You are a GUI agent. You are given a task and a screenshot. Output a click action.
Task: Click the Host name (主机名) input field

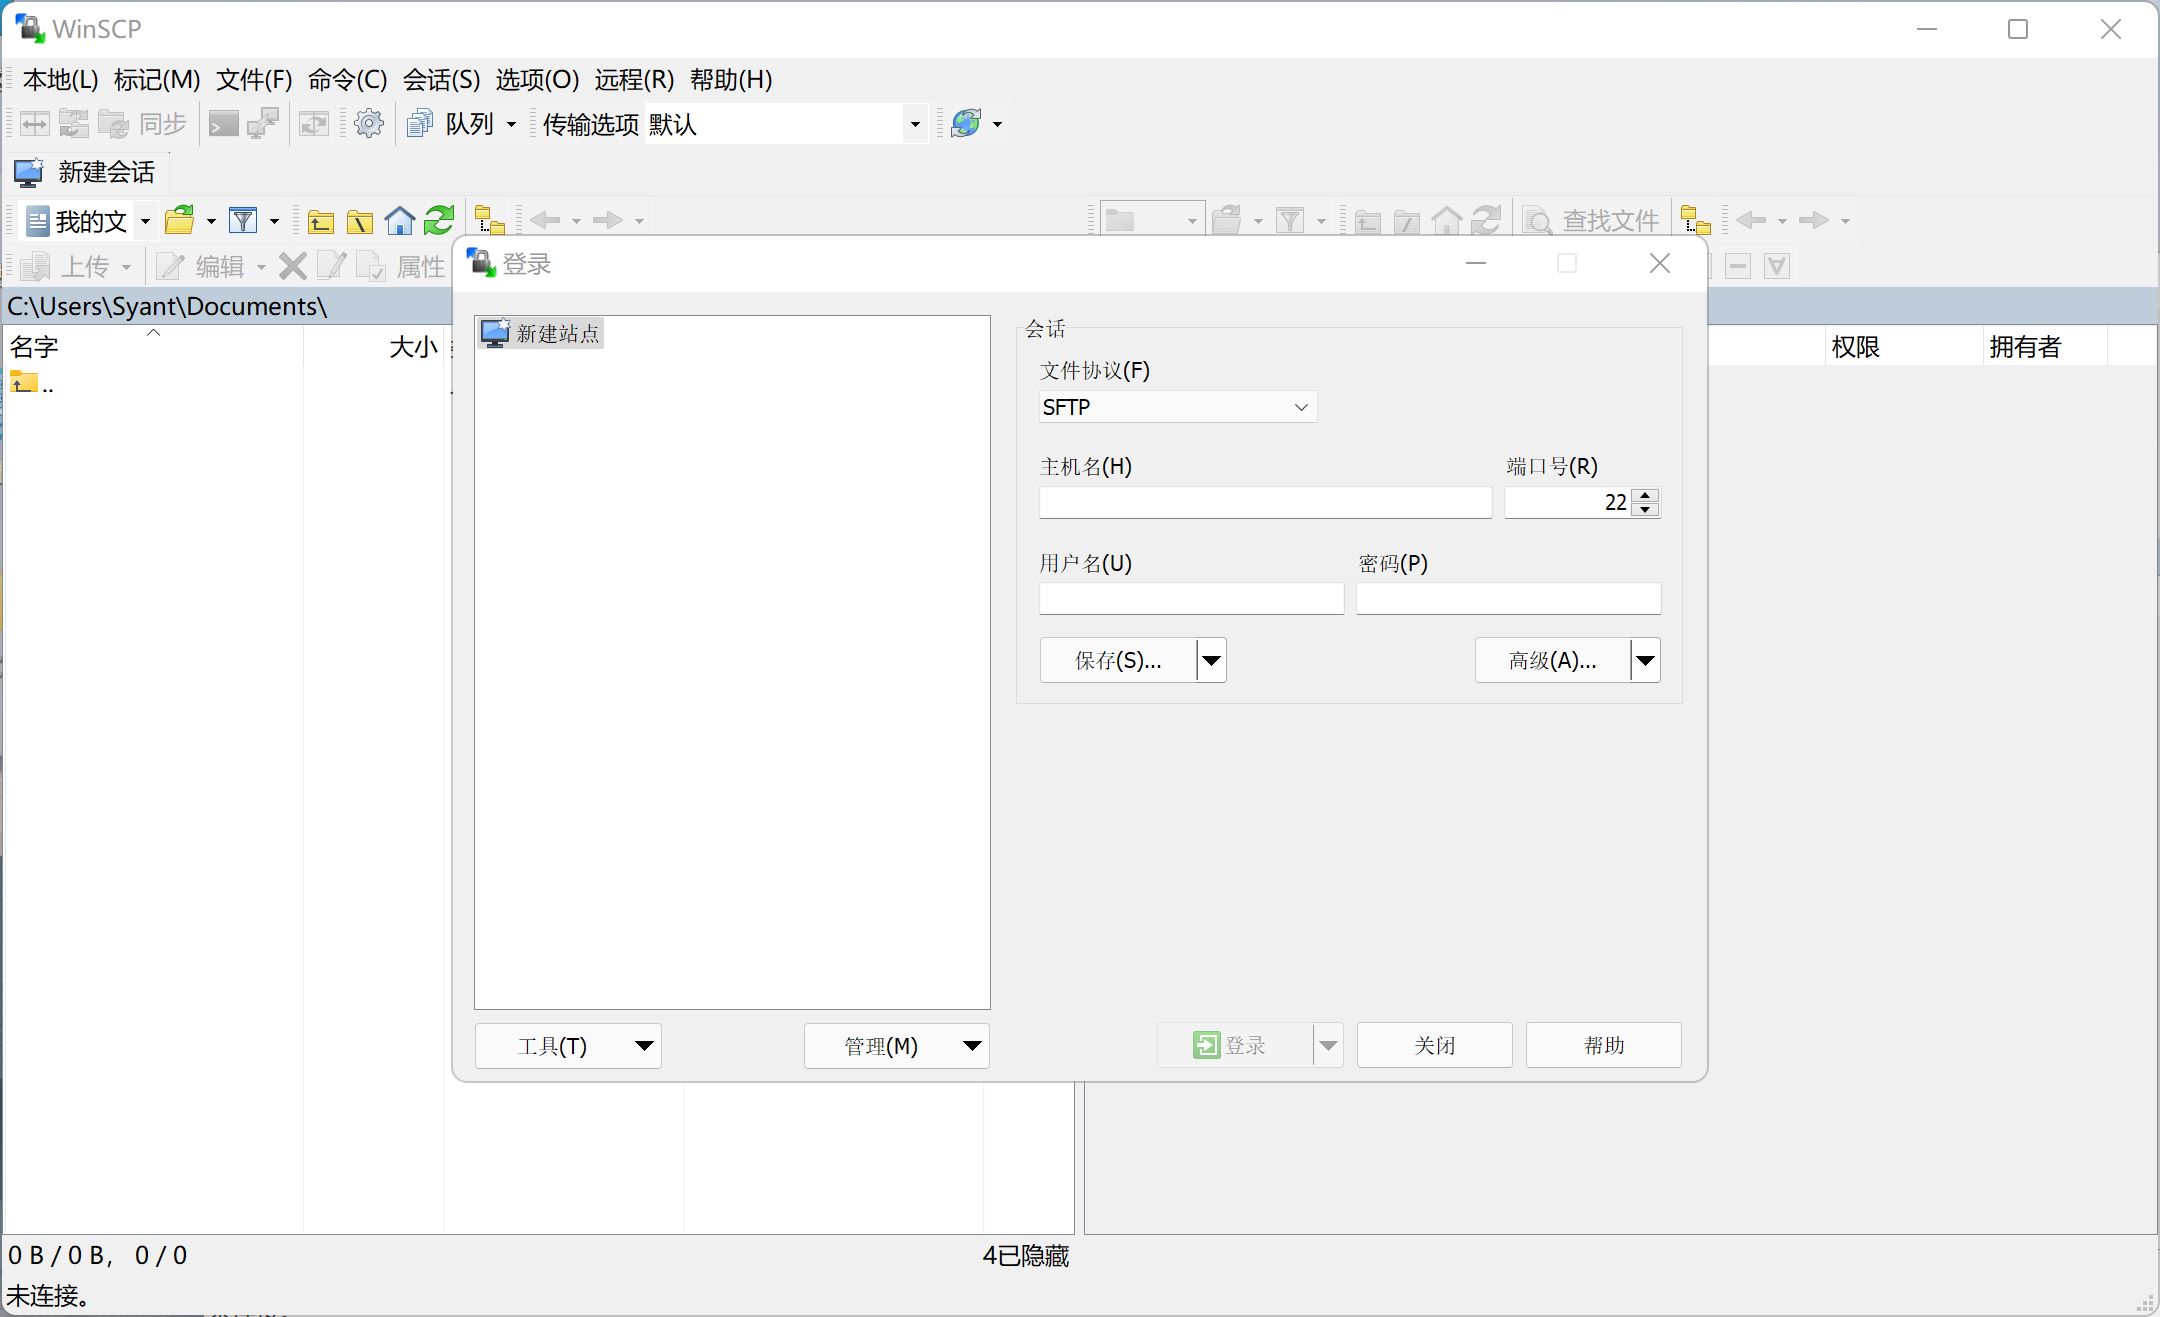pyautogui.click(x=1265, y=502)
